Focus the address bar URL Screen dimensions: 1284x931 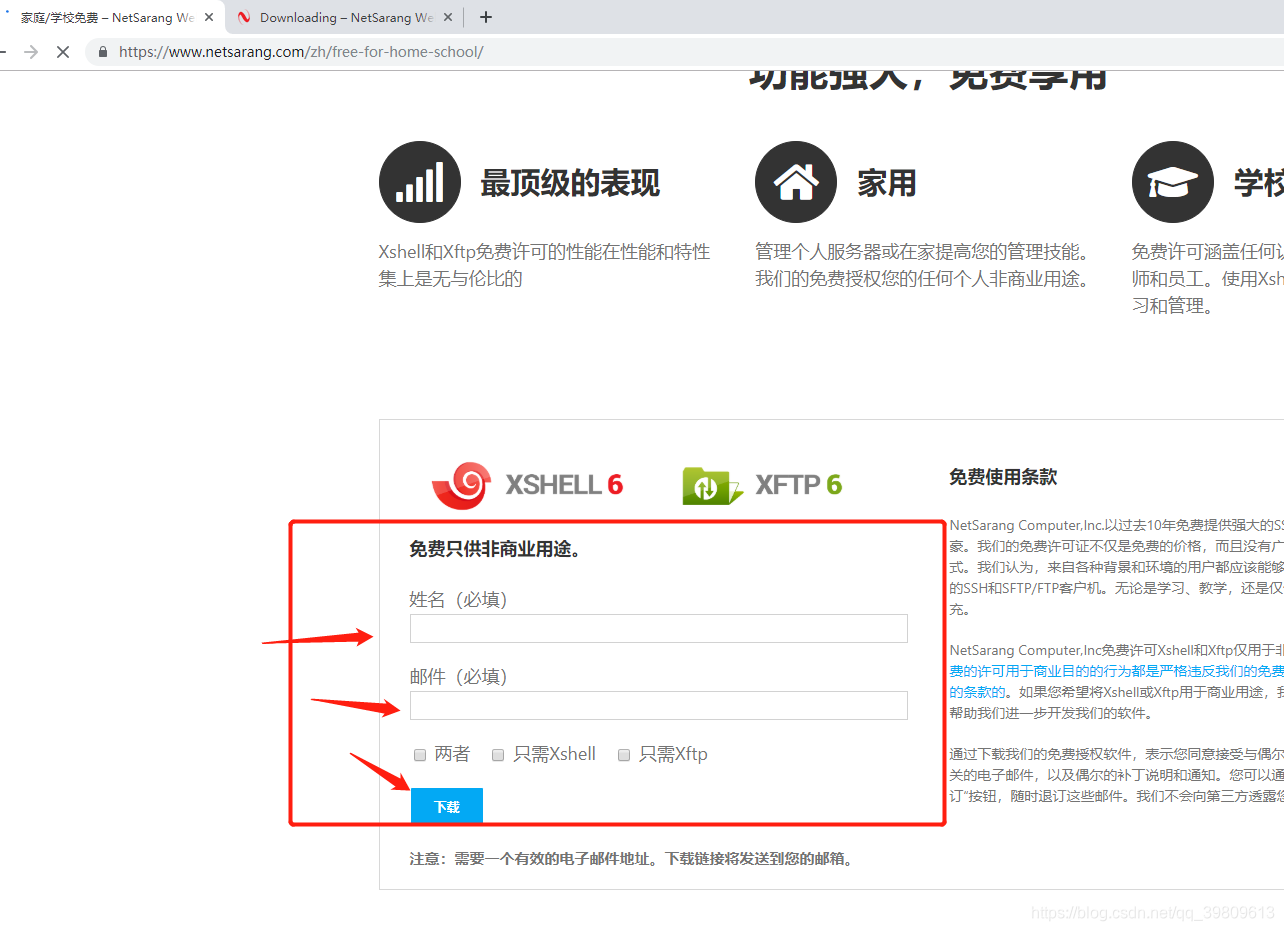coord(301,52)
